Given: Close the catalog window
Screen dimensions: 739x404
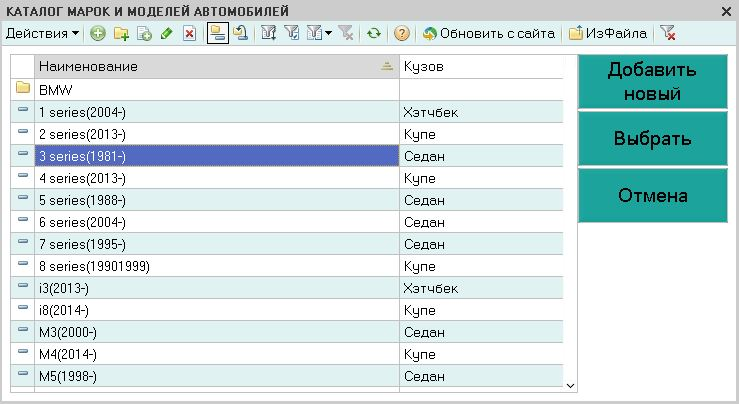Looking at the screenshot, I should 726,11.
